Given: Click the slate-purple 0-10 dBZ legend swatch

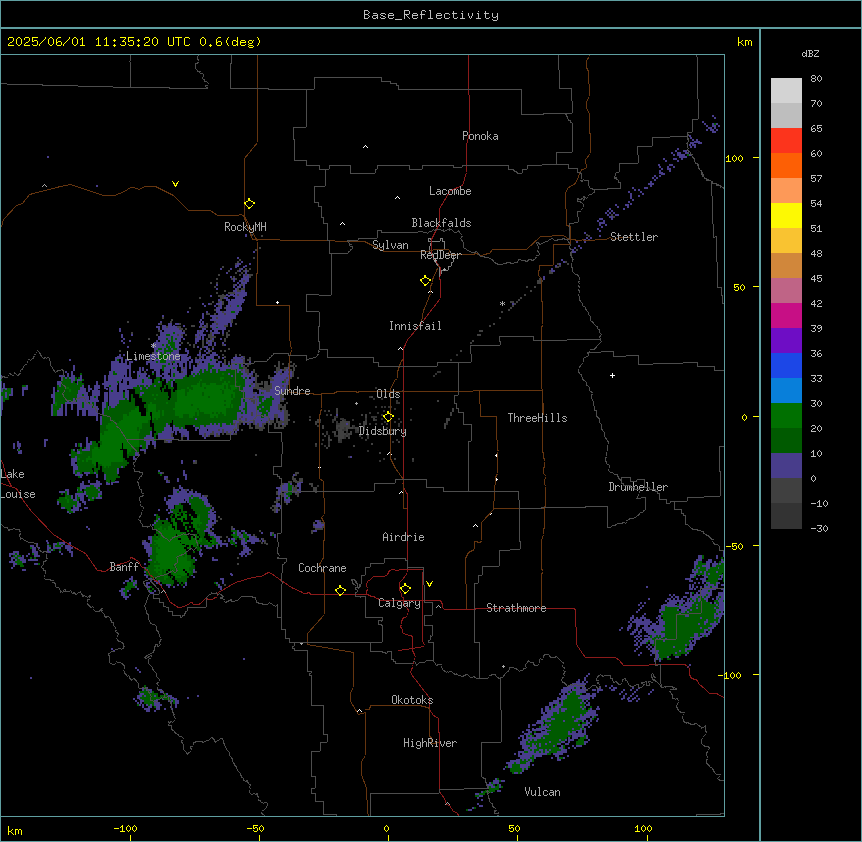Looking at the screenshot, I should pyautogui.click(x=786, y=466).
